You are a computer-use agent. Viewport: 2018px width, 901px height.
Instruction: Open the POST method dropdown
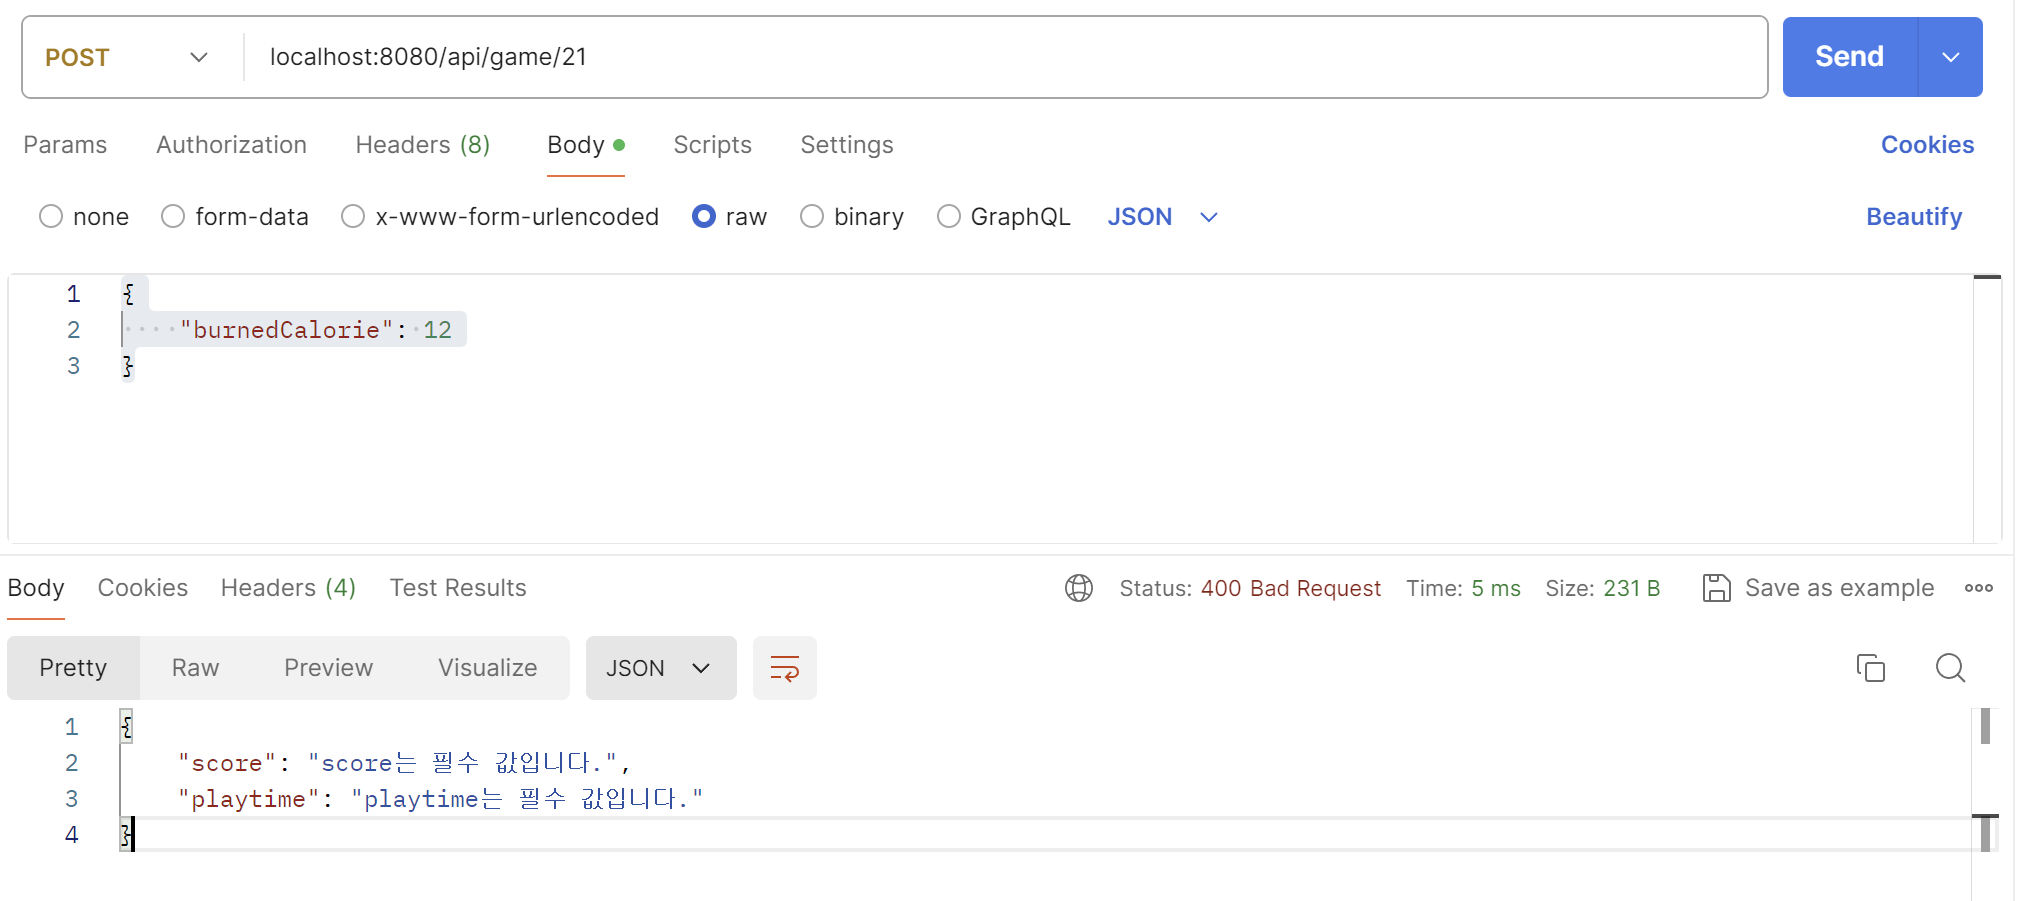pos(199,57)
